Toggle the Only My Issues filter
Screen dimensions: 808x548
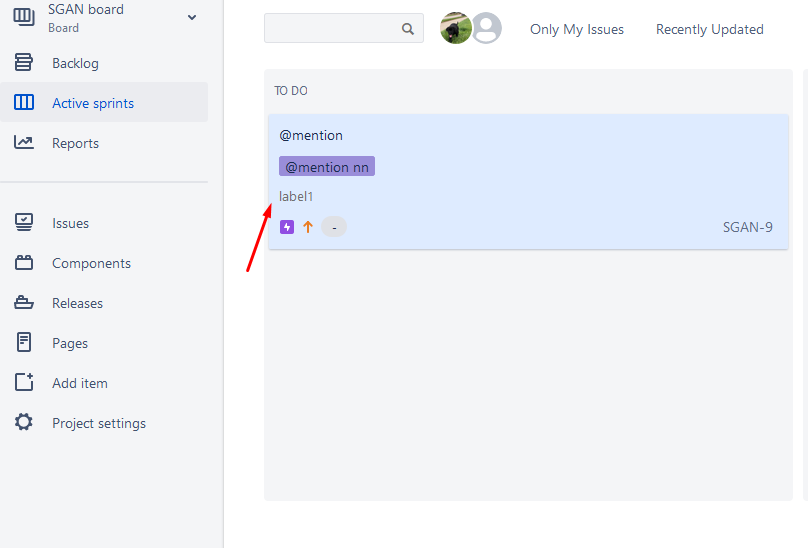[577, 29]
